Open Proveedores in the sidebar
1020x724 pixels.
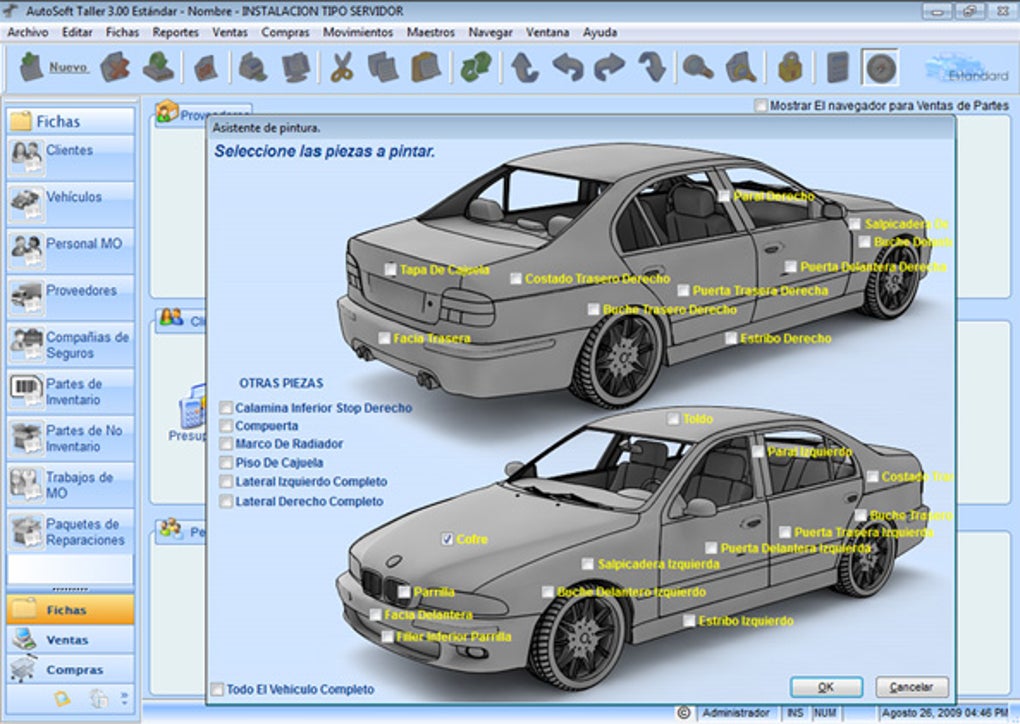click(70, 297)
